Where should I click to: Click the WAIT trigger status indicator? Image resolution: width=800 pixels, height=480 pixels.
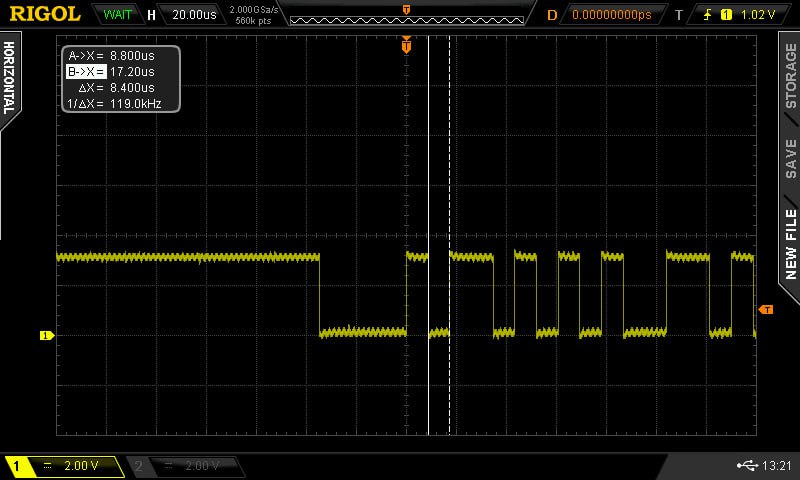[x=117, y=15]
